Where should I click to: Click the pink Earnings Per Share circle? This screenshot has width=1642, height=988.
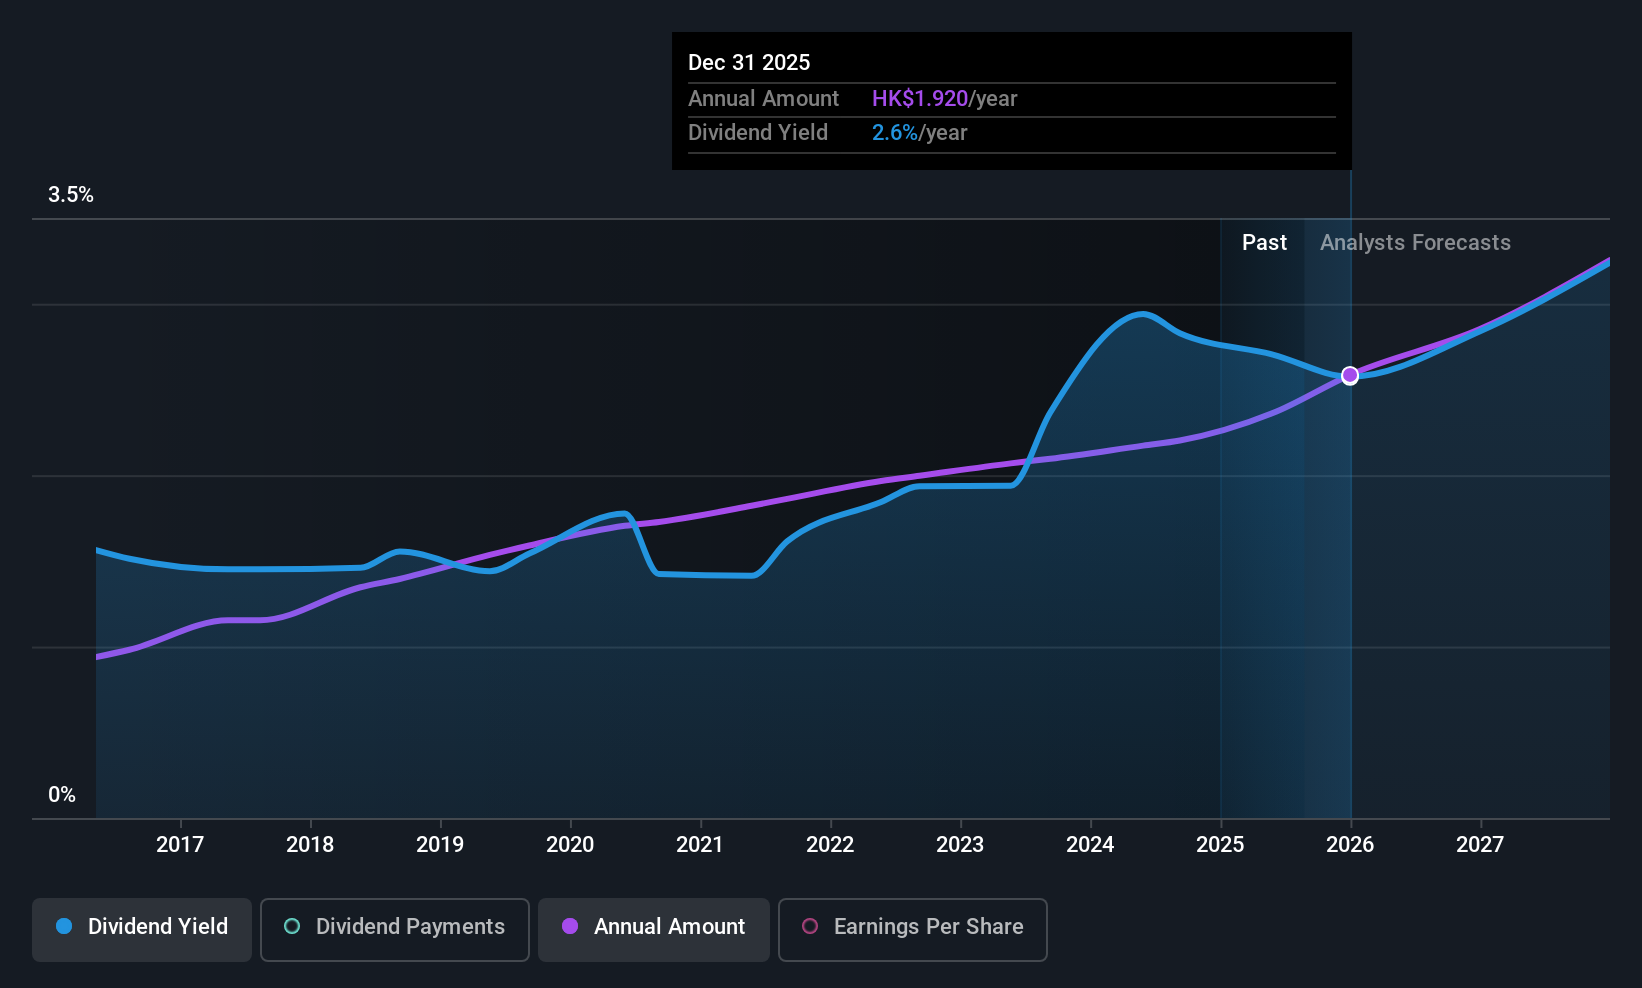(810, 926)
